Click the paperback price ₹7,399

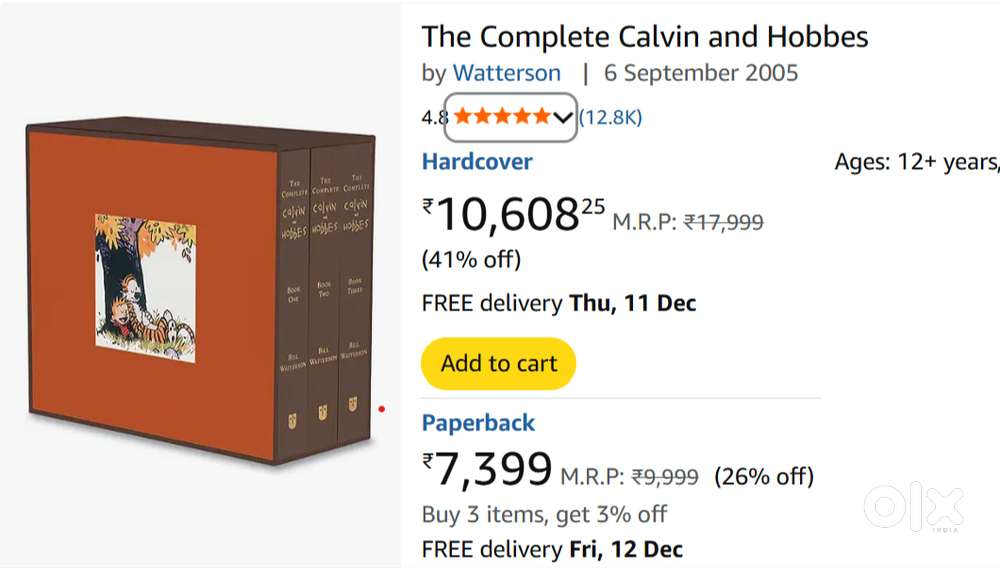click(x=487, y=469)
